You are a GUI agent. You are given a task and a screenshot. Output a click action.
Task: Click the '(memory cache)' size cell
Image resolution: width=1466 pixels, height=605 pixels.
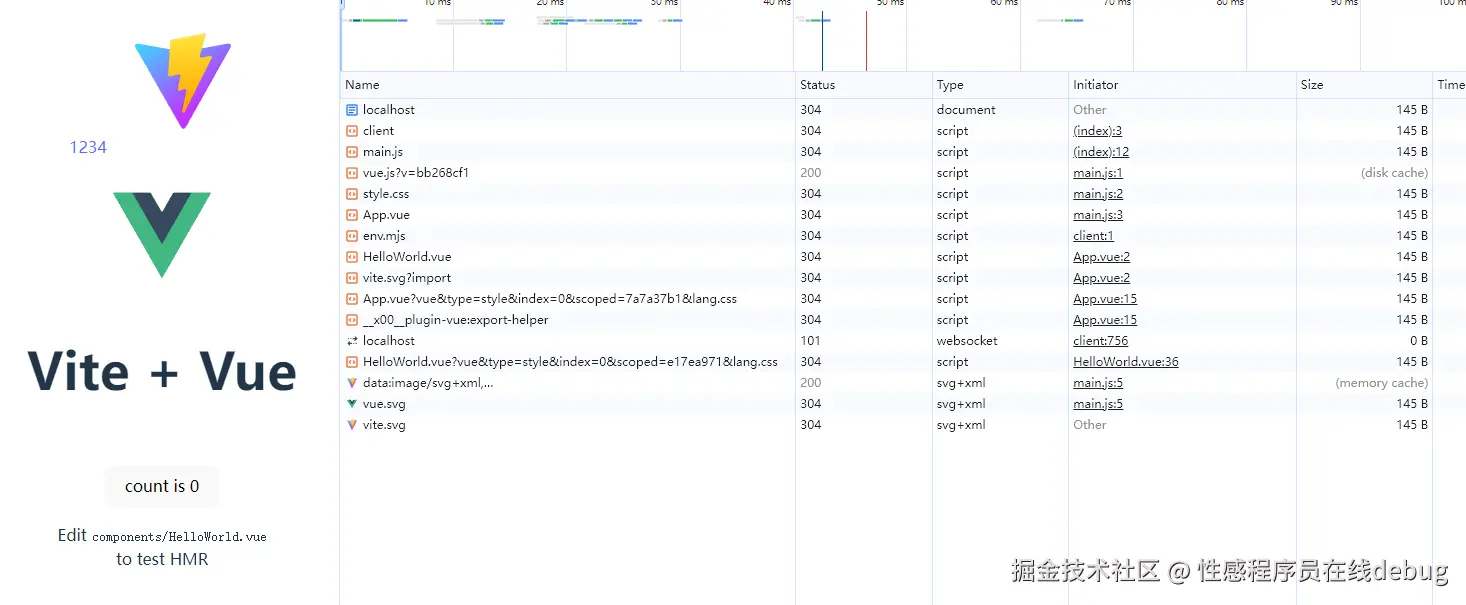click(x=1382, y=383)
